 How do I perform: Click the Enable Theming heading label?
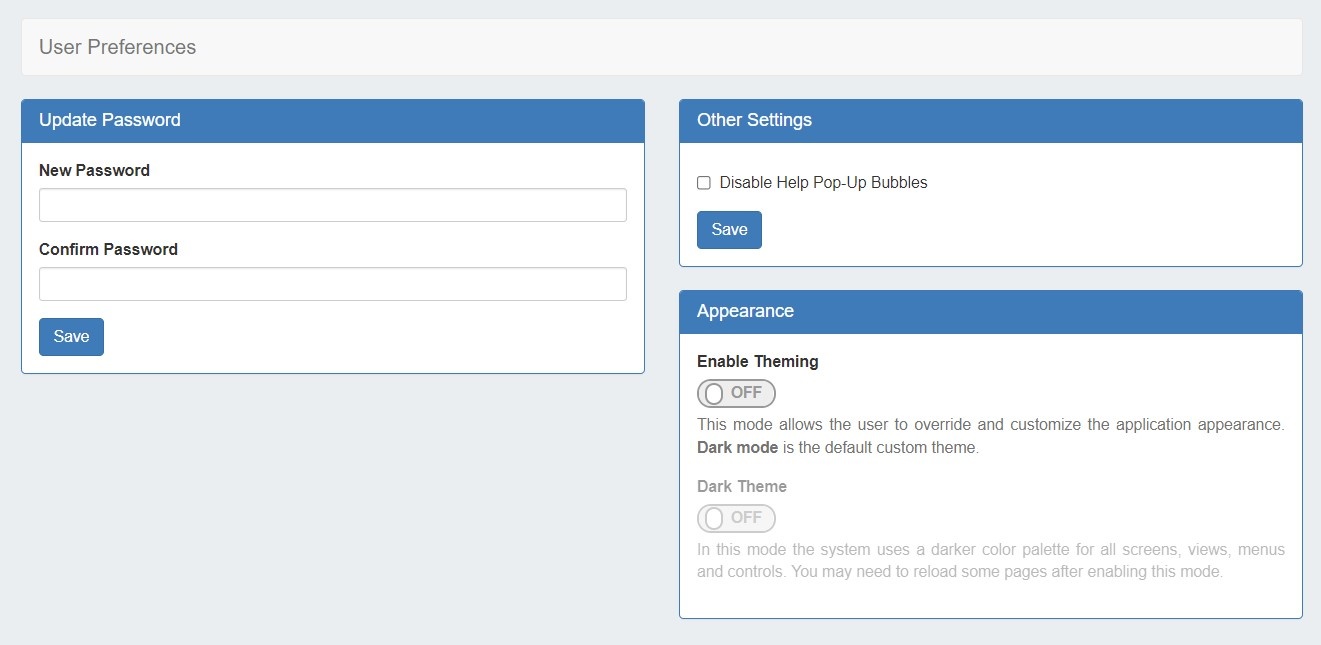[x=757, y=361]
